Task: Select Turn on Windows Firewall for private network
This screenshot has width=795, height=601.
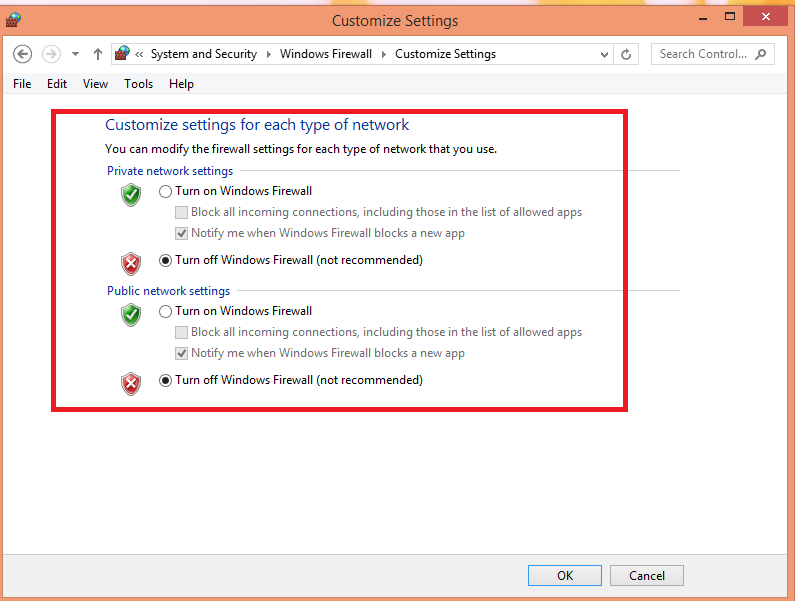Action: coord(165,191)
